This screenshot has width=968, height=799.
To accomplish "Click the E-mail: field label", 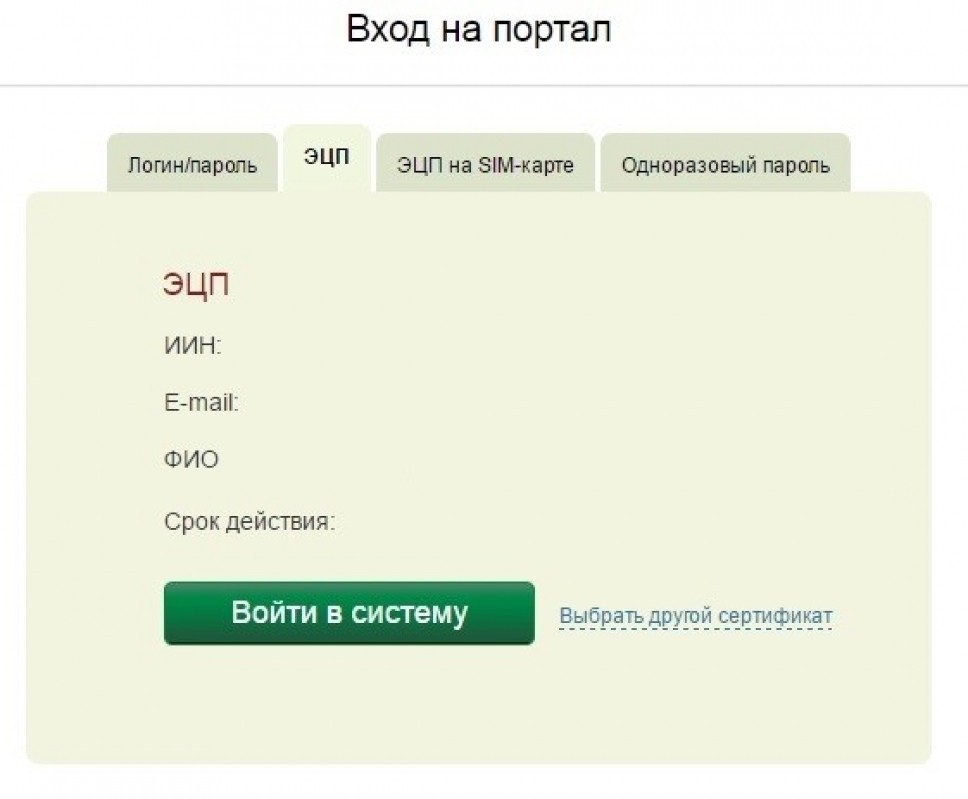I will click(201, 403).
